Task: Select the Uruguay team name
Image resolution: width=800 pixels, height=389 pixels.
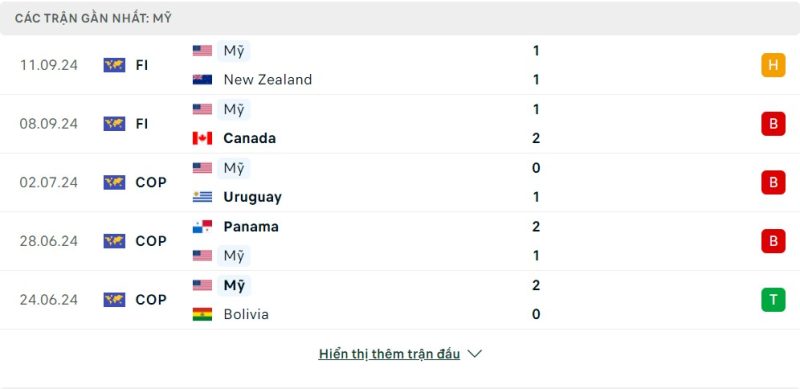Action: [253, 197]
